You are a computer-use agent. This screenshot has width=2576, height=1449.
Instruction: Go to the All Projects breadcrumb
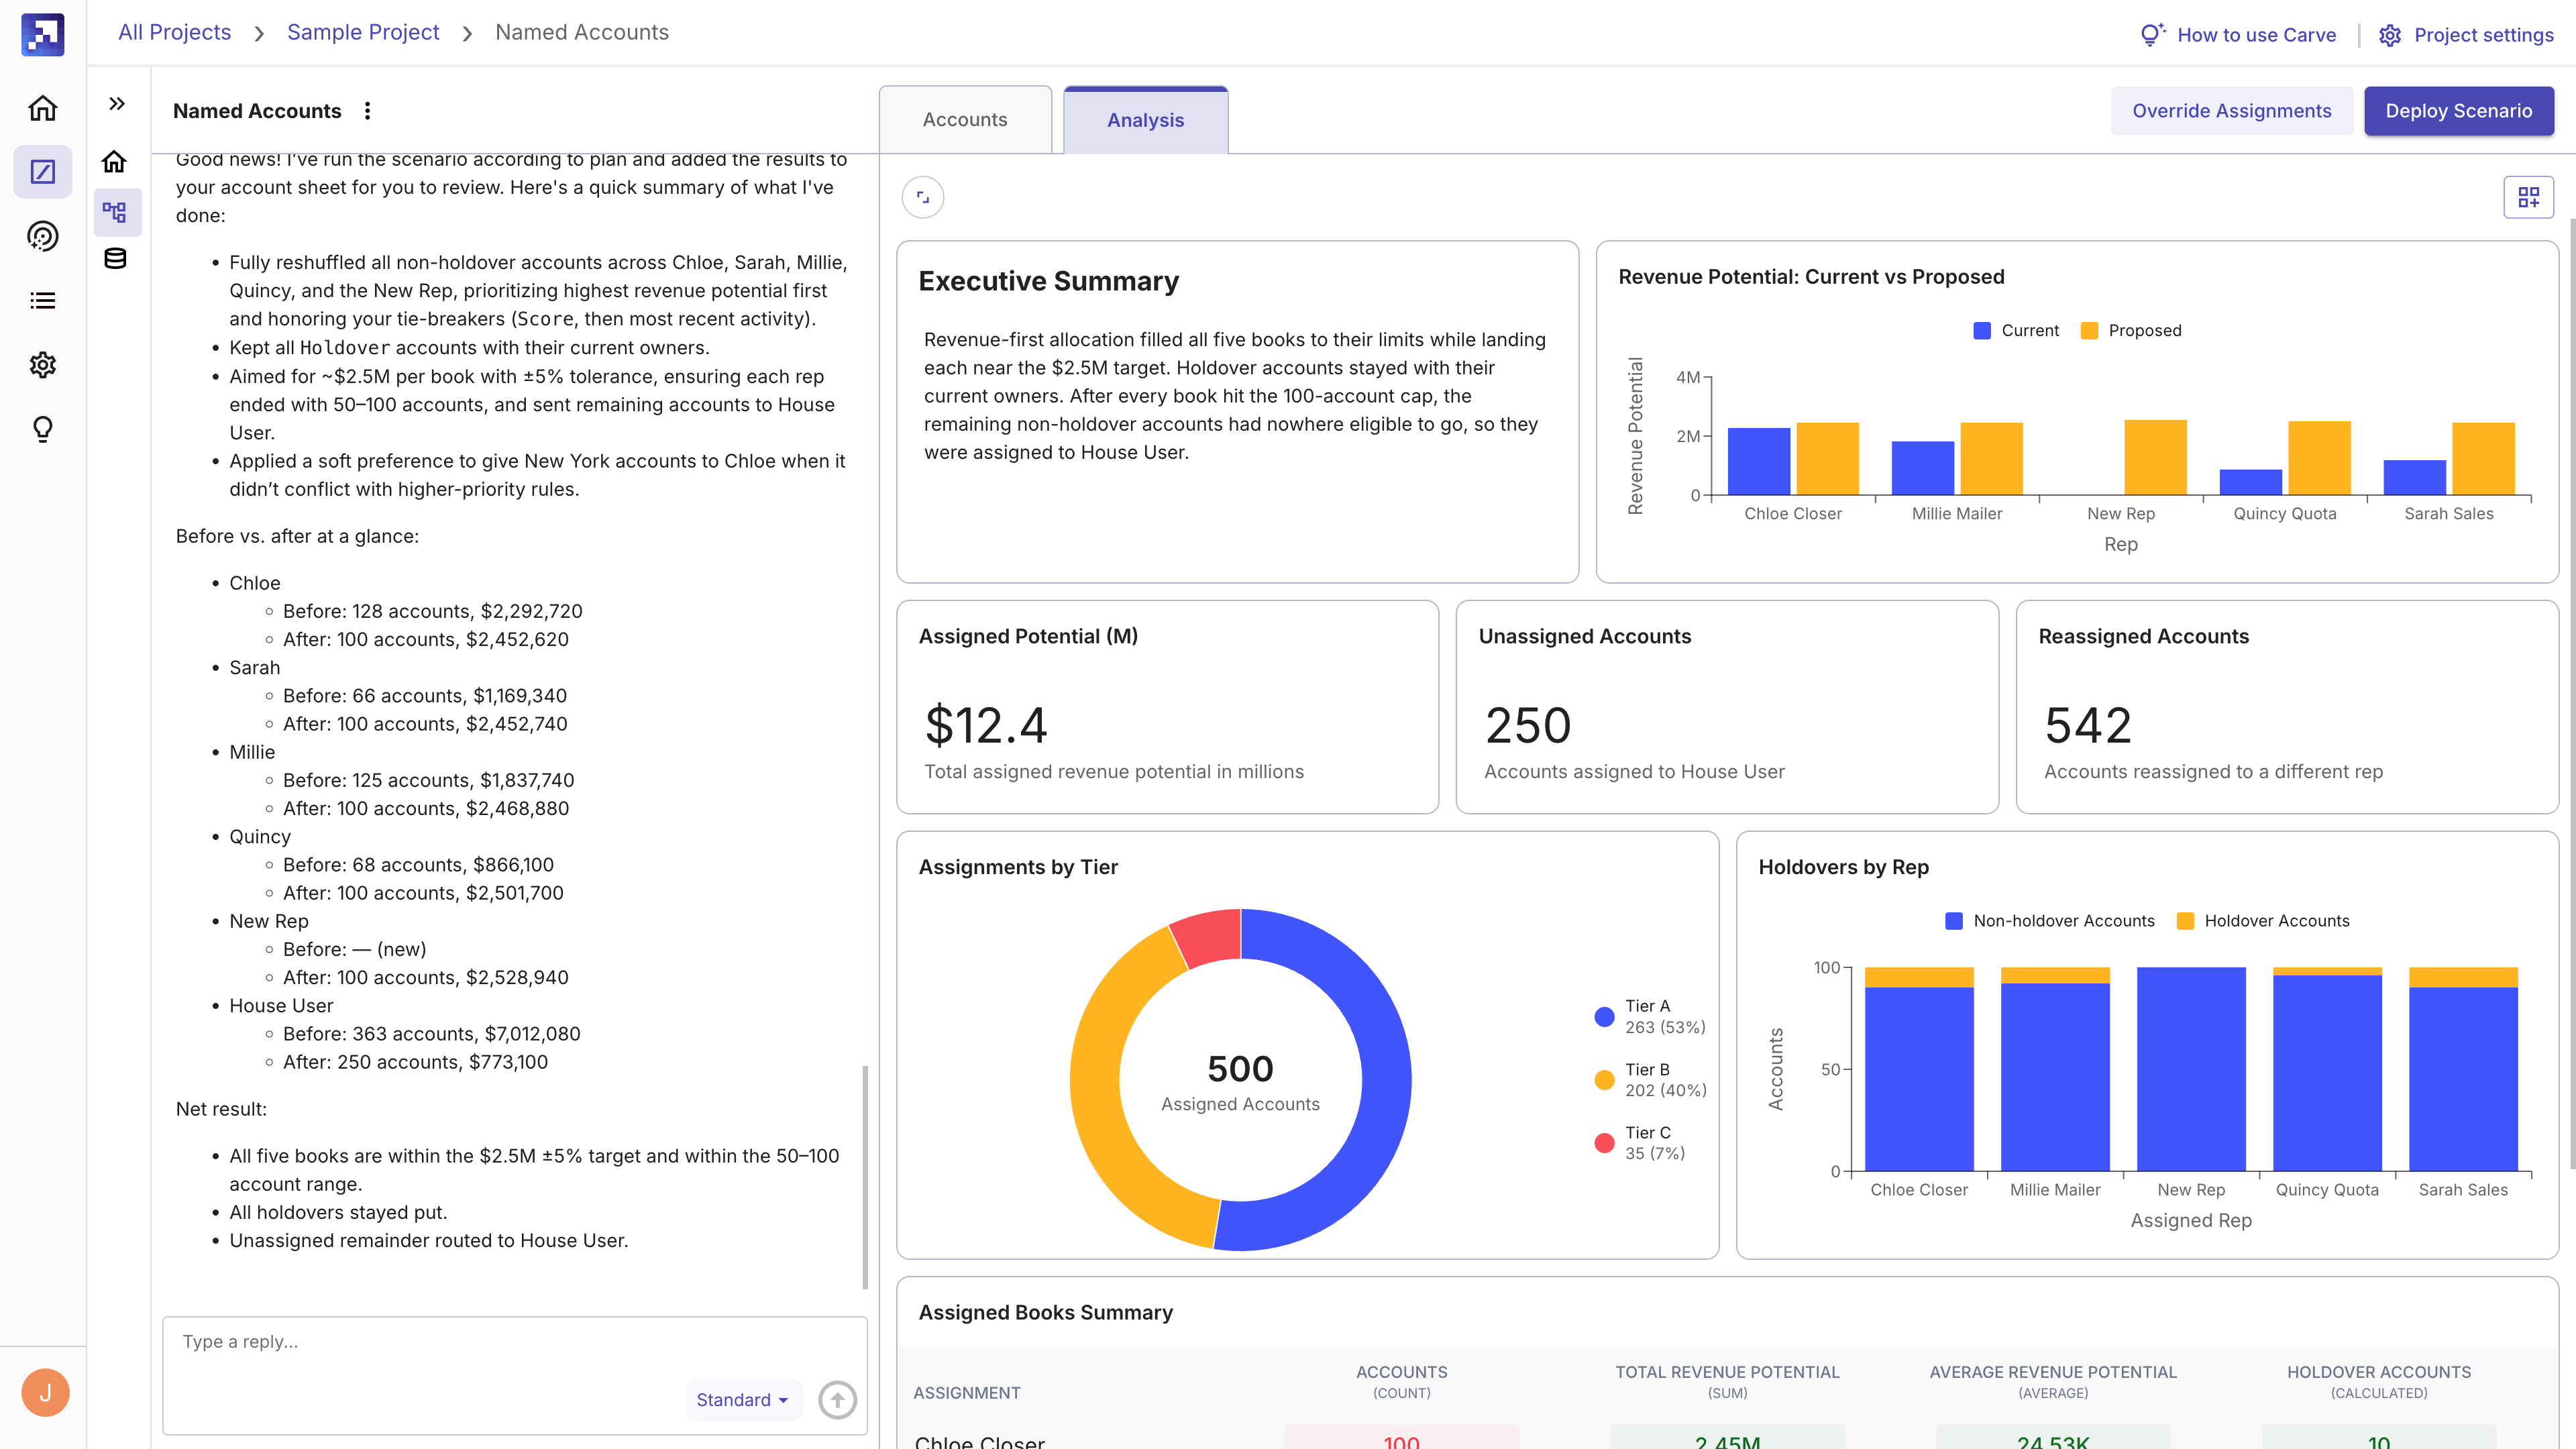click(x=174, y=32)
